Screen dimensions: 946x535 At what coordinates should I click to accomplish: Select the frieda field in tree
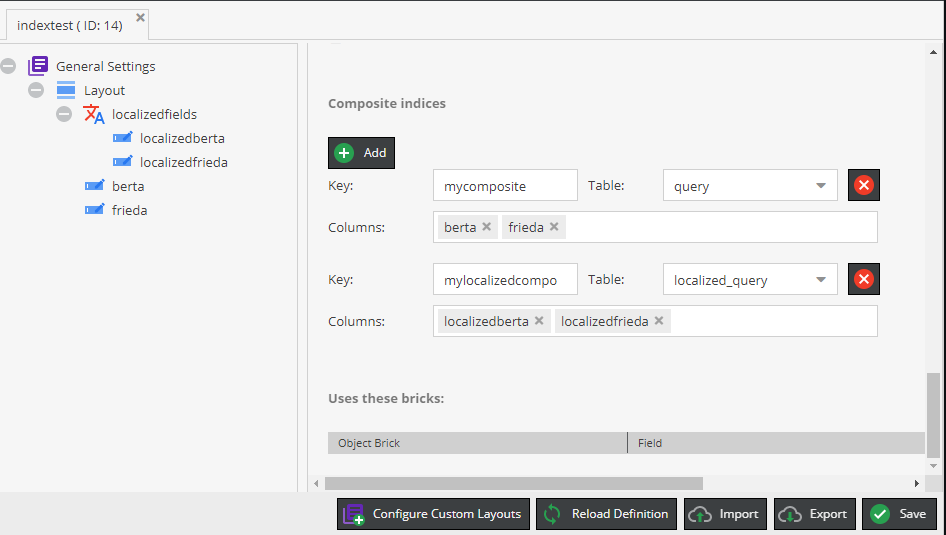click(129, 210)
